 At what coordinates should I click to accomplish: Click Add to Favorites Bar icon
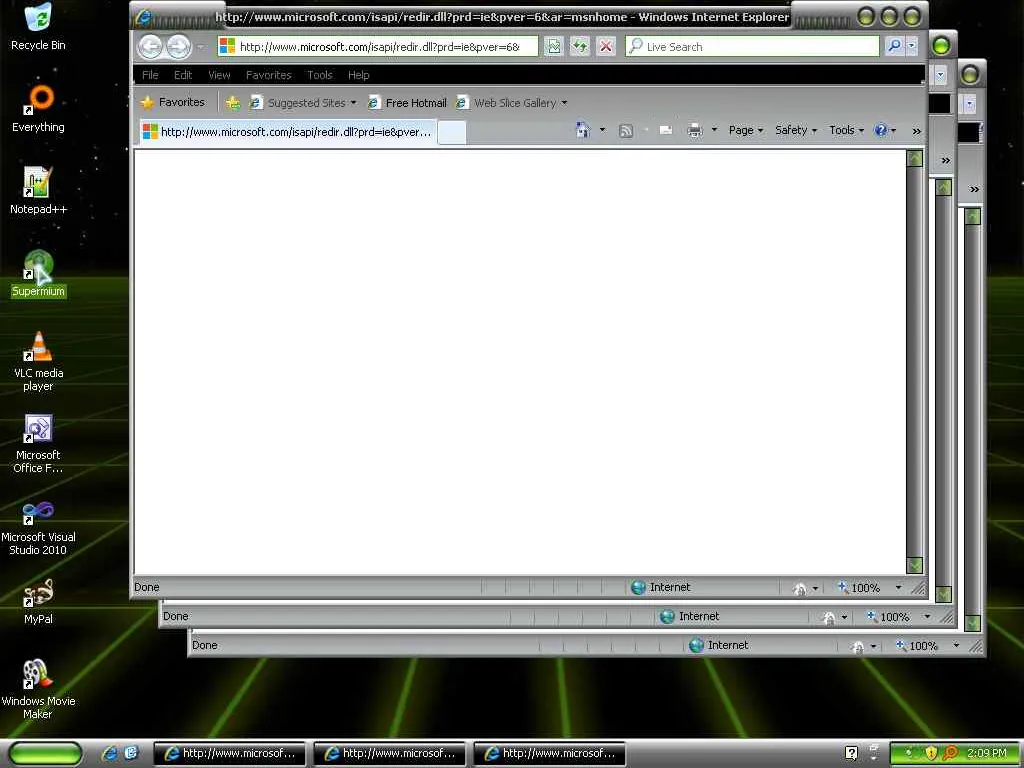pyautogui.click(x=232, y=103)
